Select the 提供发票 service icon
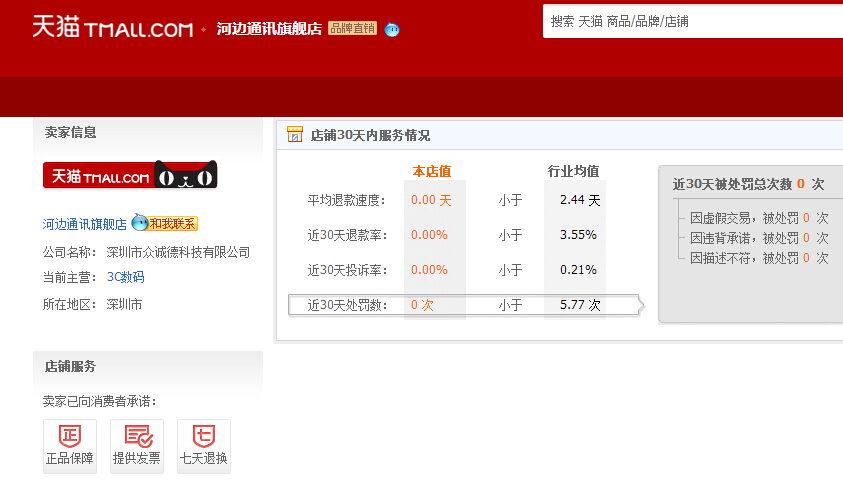The image size is (843, 489). click(x=137, y=446)
